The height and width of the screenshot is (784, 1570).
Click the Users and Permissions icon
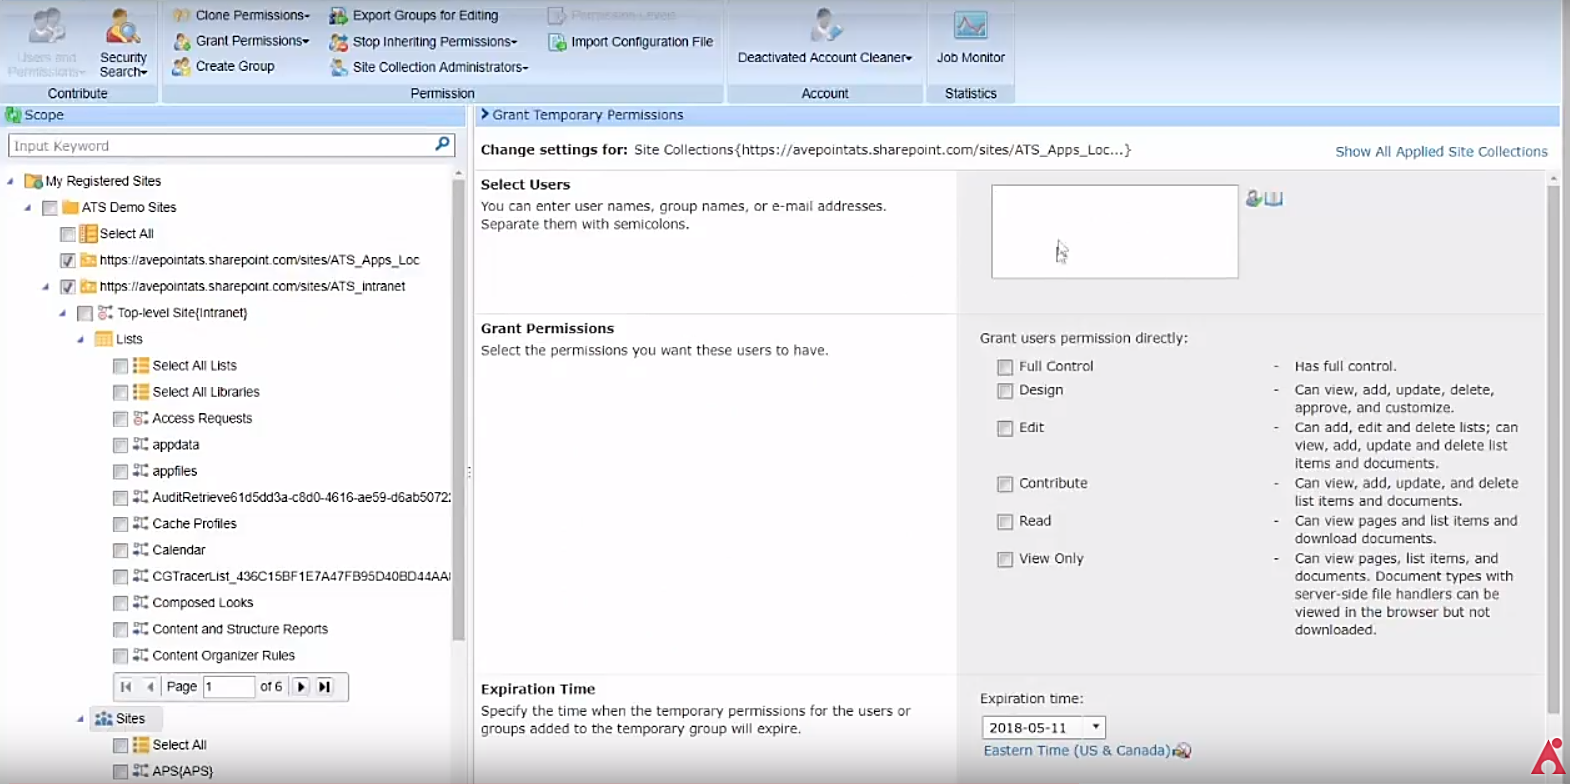[46, 26]
